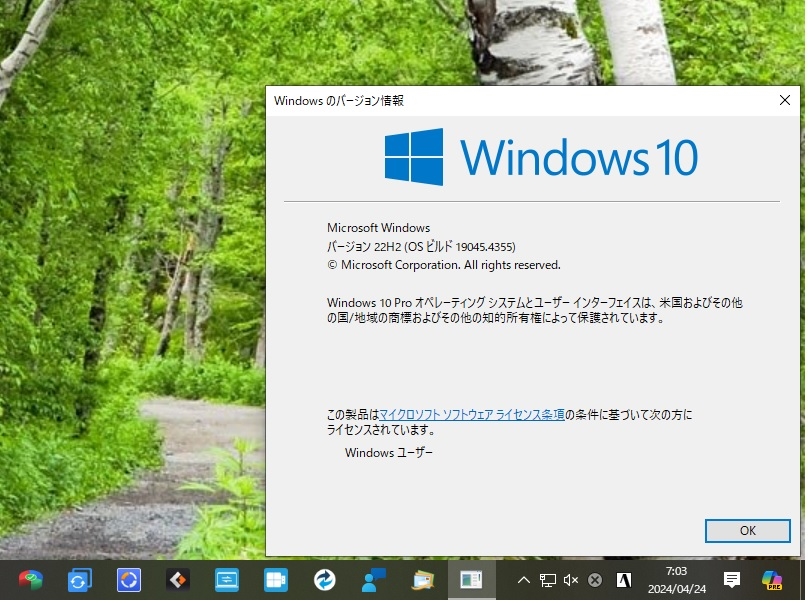Click '© Microsoft Corporation. All rights reserved.'
Screen dimensions: 808x603
click(x=445, y=266)
